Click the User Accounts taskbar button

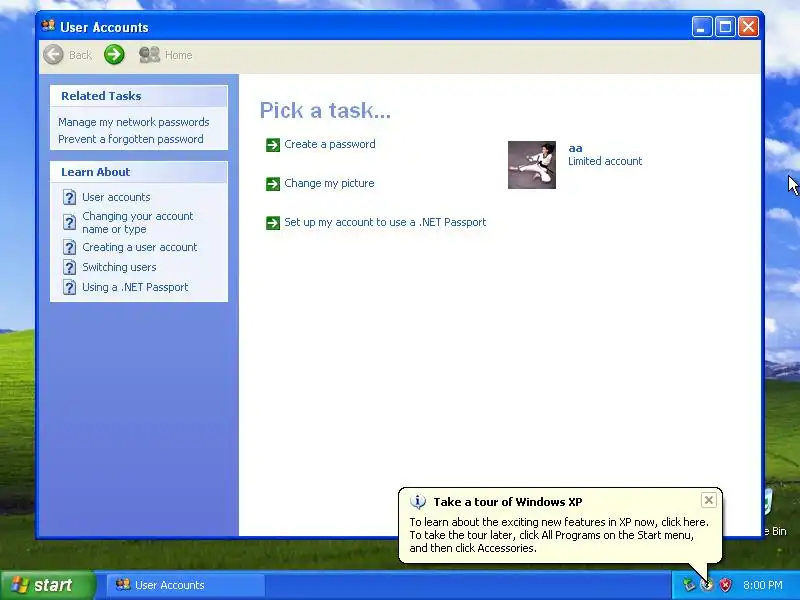tap(186, 585)
